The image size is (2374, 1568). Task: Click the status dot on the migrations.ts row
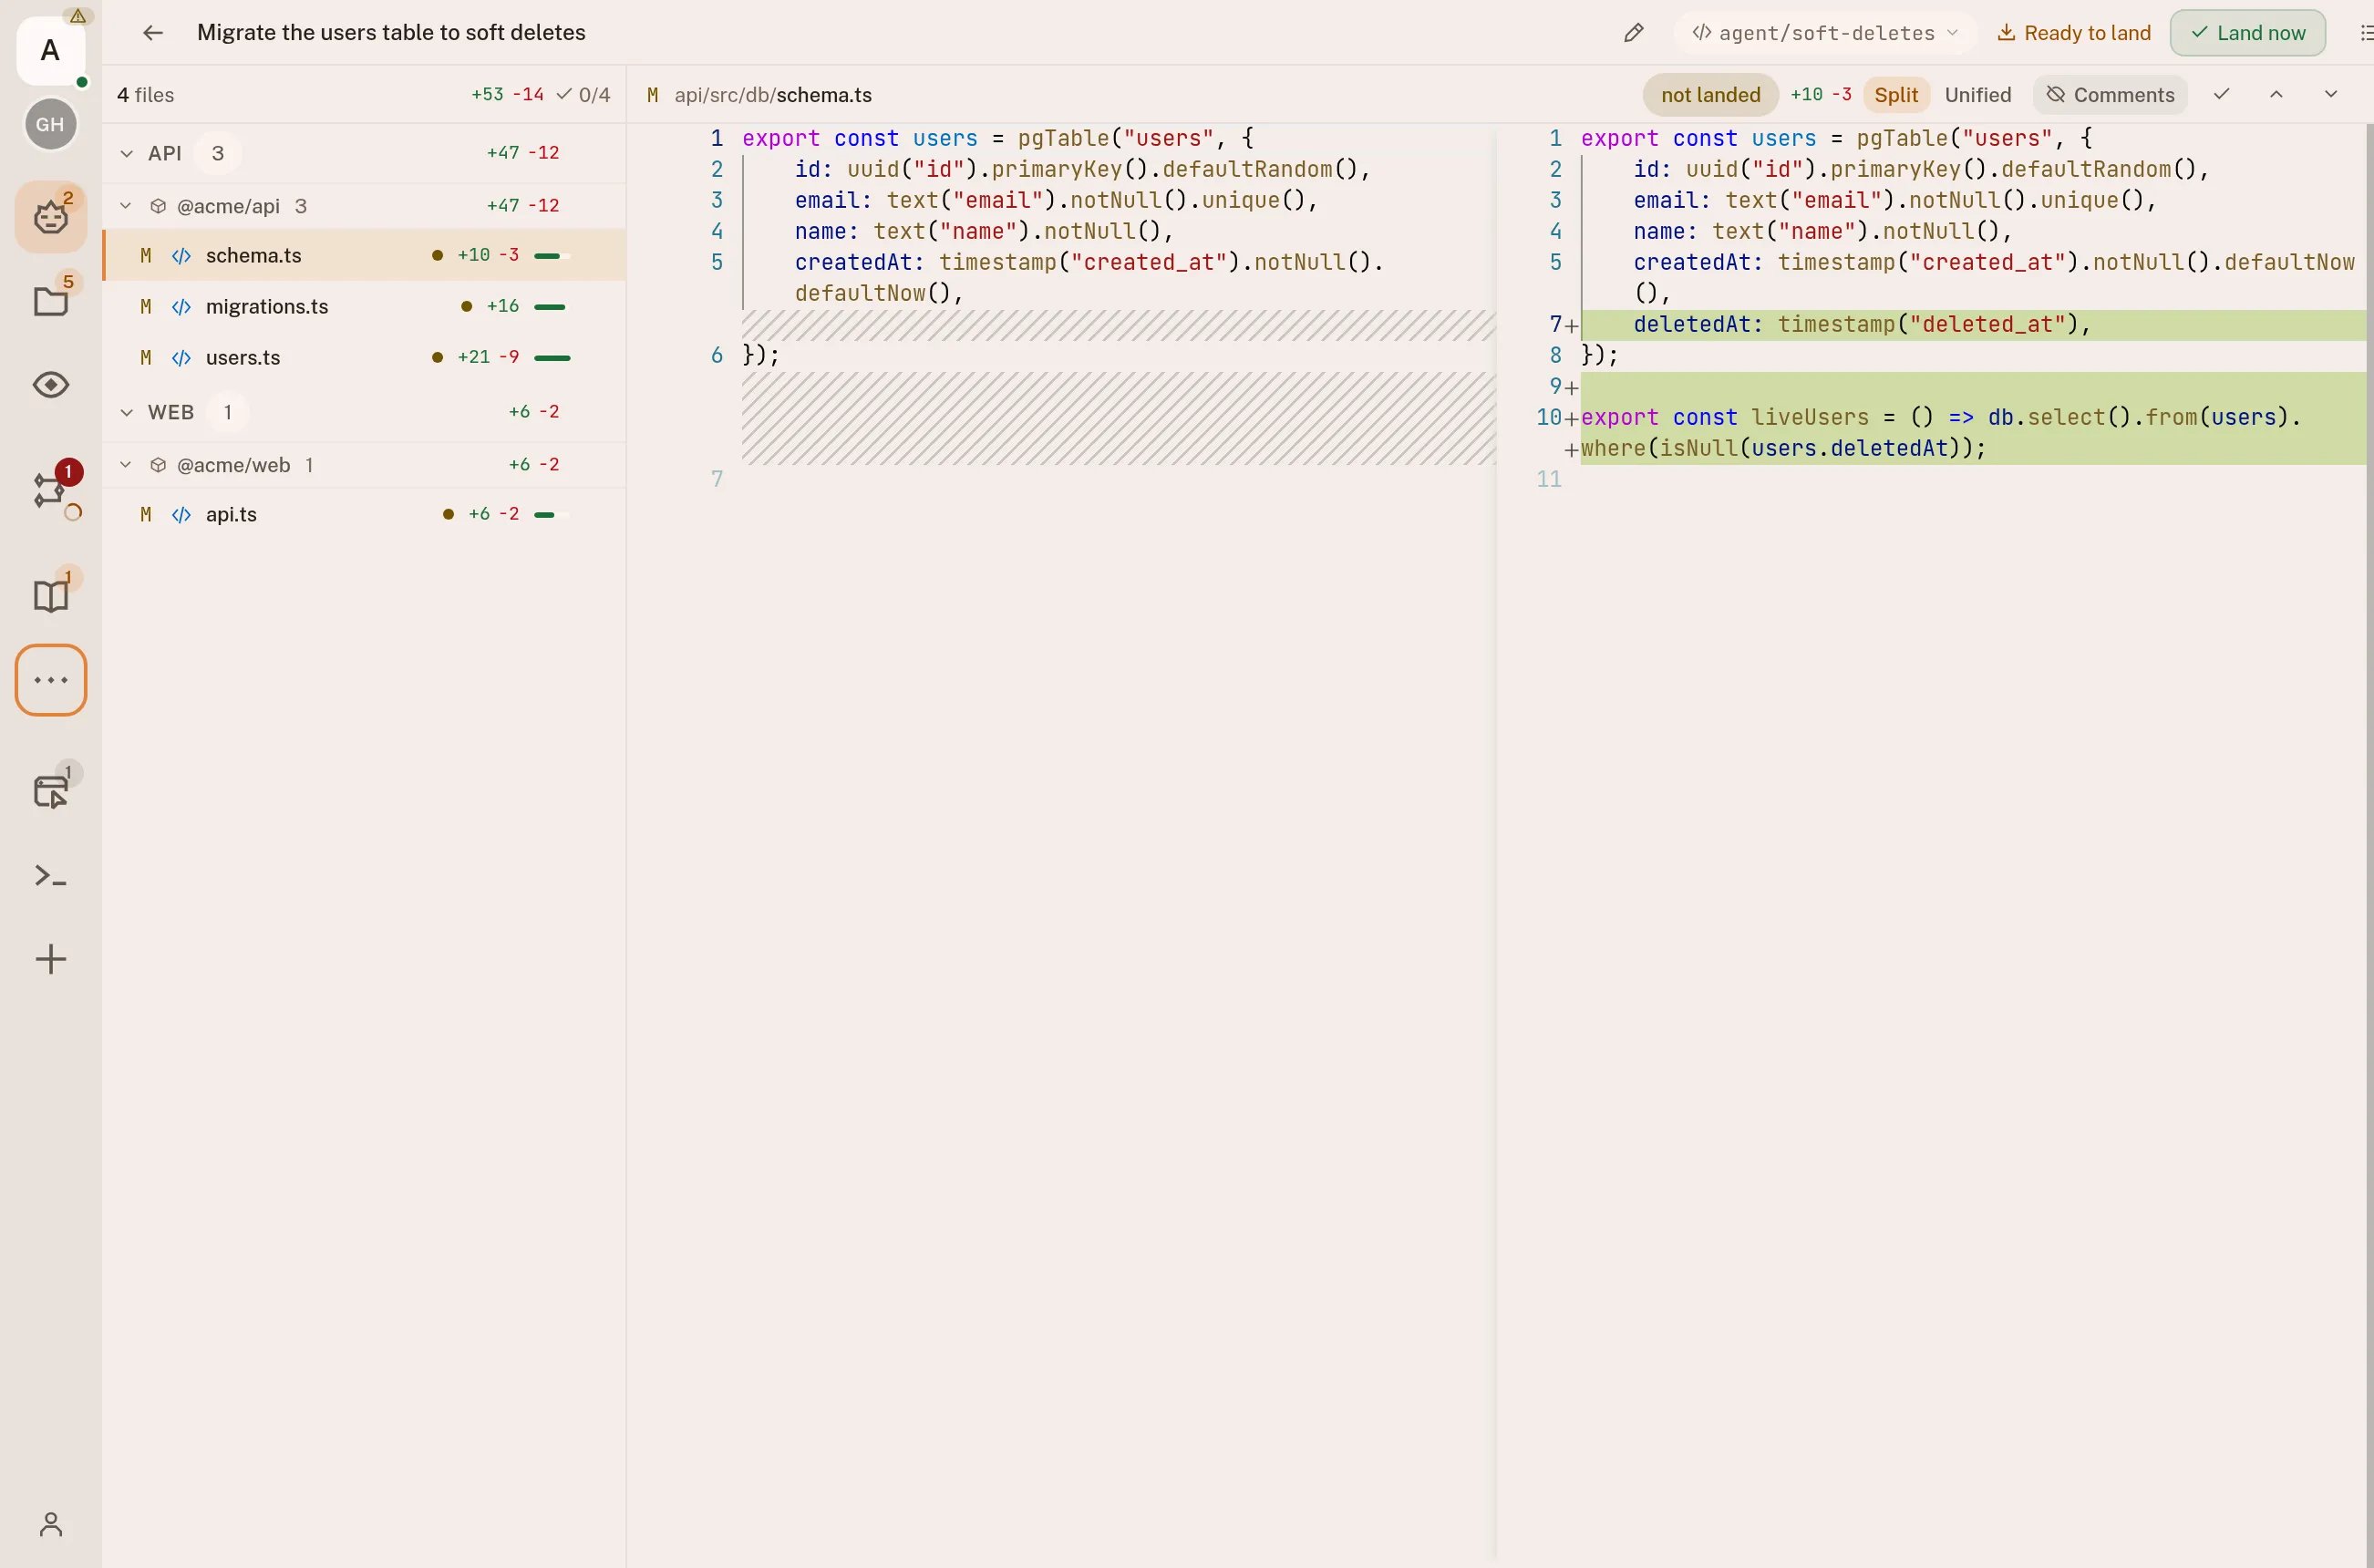[x=466, y=306]
